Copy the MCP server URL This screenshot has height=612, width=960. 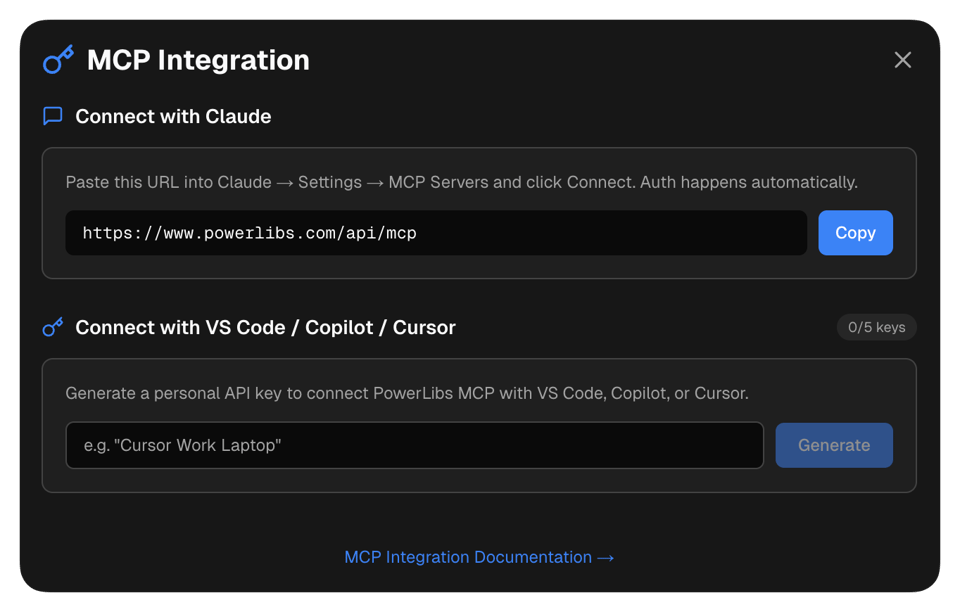coord(855,233)
